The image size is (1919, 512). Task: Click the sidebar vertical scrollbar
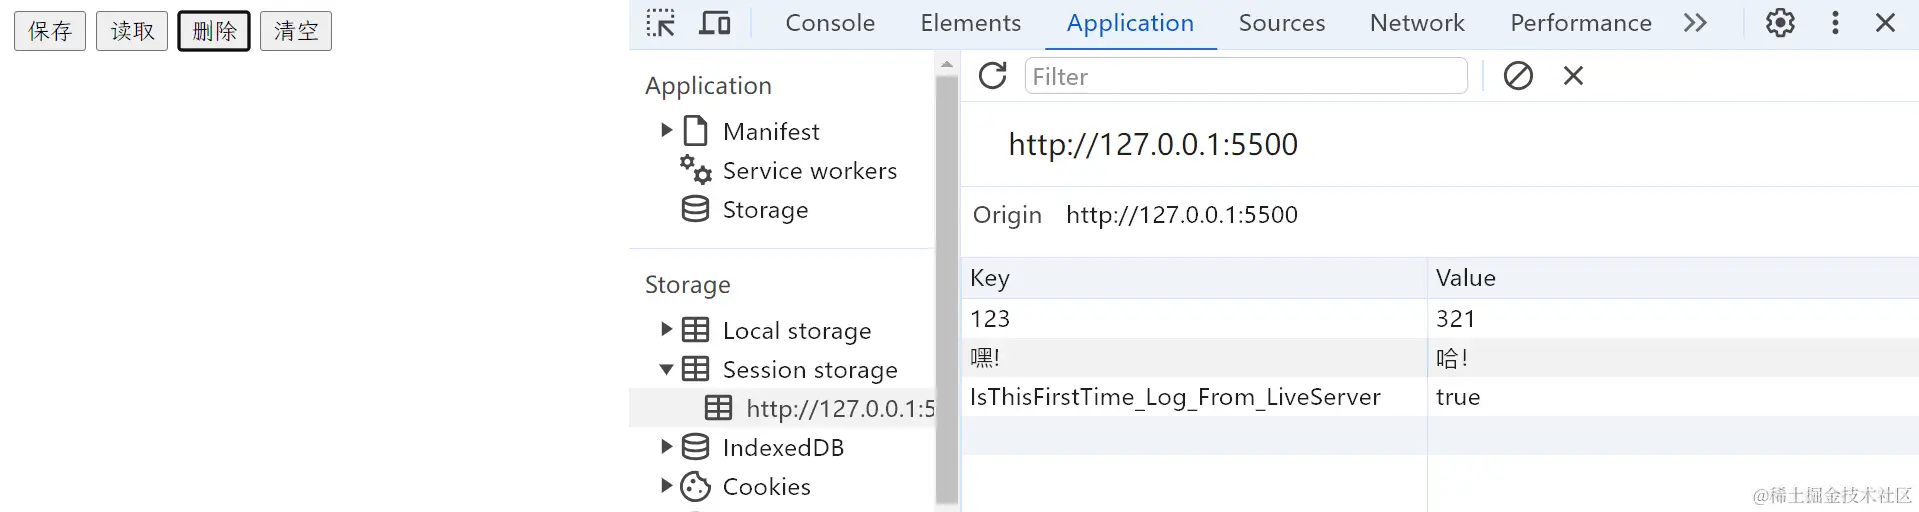coord(947,290)
